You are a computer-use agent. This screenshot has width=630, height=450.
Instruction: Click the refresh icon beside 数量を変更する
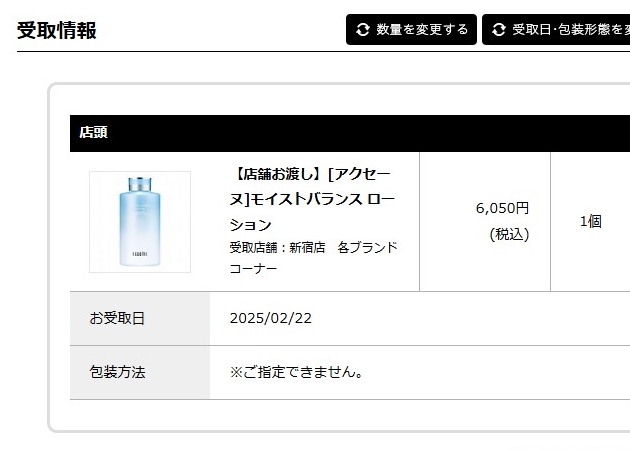point(363,30)
